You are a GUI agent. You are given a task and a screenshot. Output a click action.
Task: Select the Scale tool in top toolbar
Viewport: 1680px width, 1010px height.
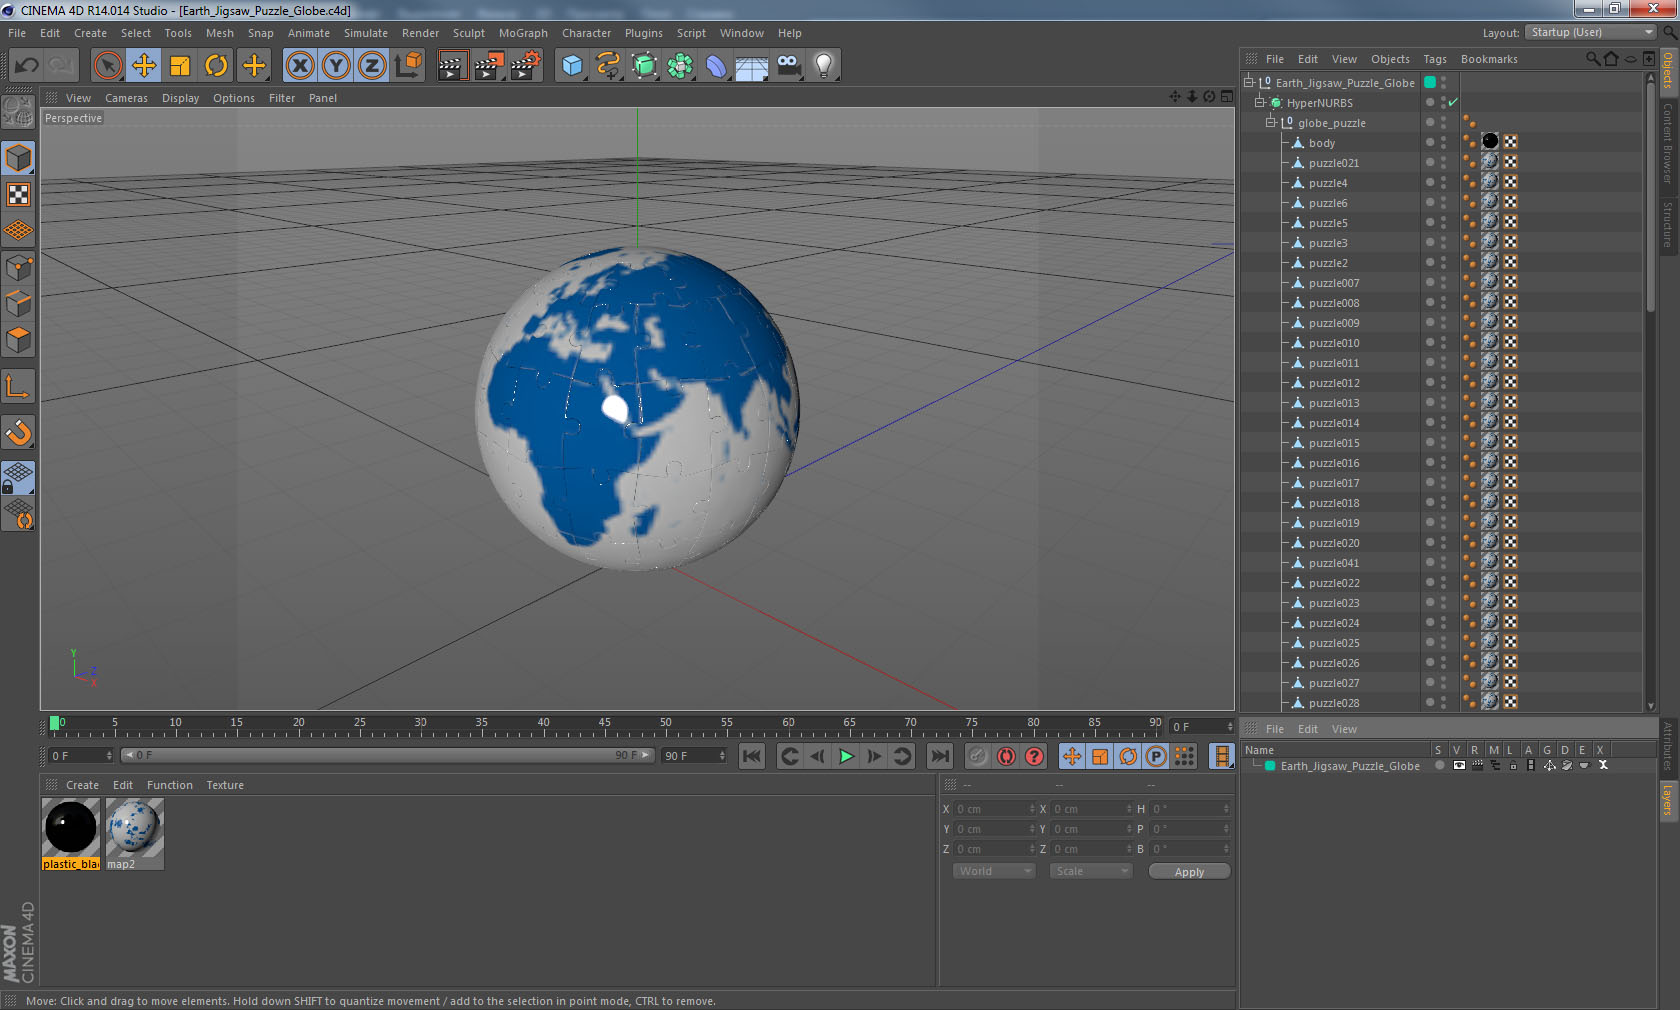point(180,66)
